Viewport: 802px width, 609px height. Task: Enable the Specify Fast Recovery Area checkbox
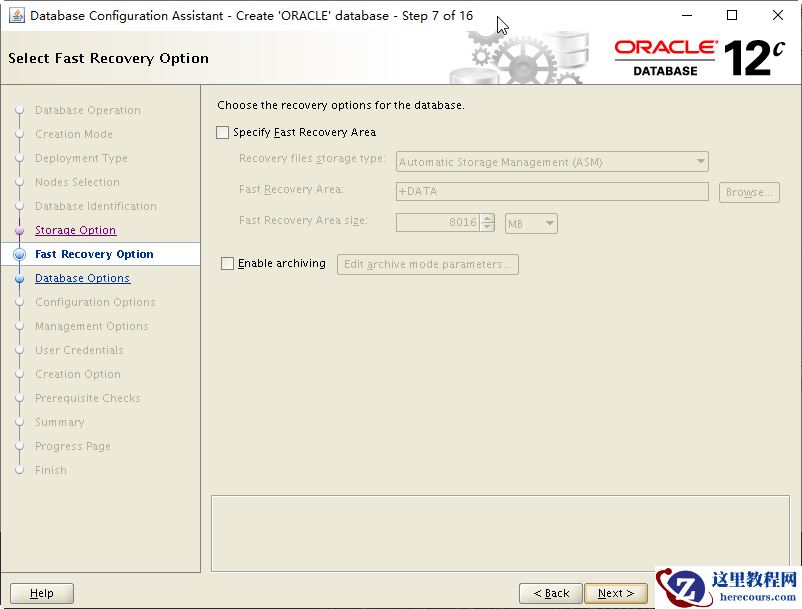[222, 132]
